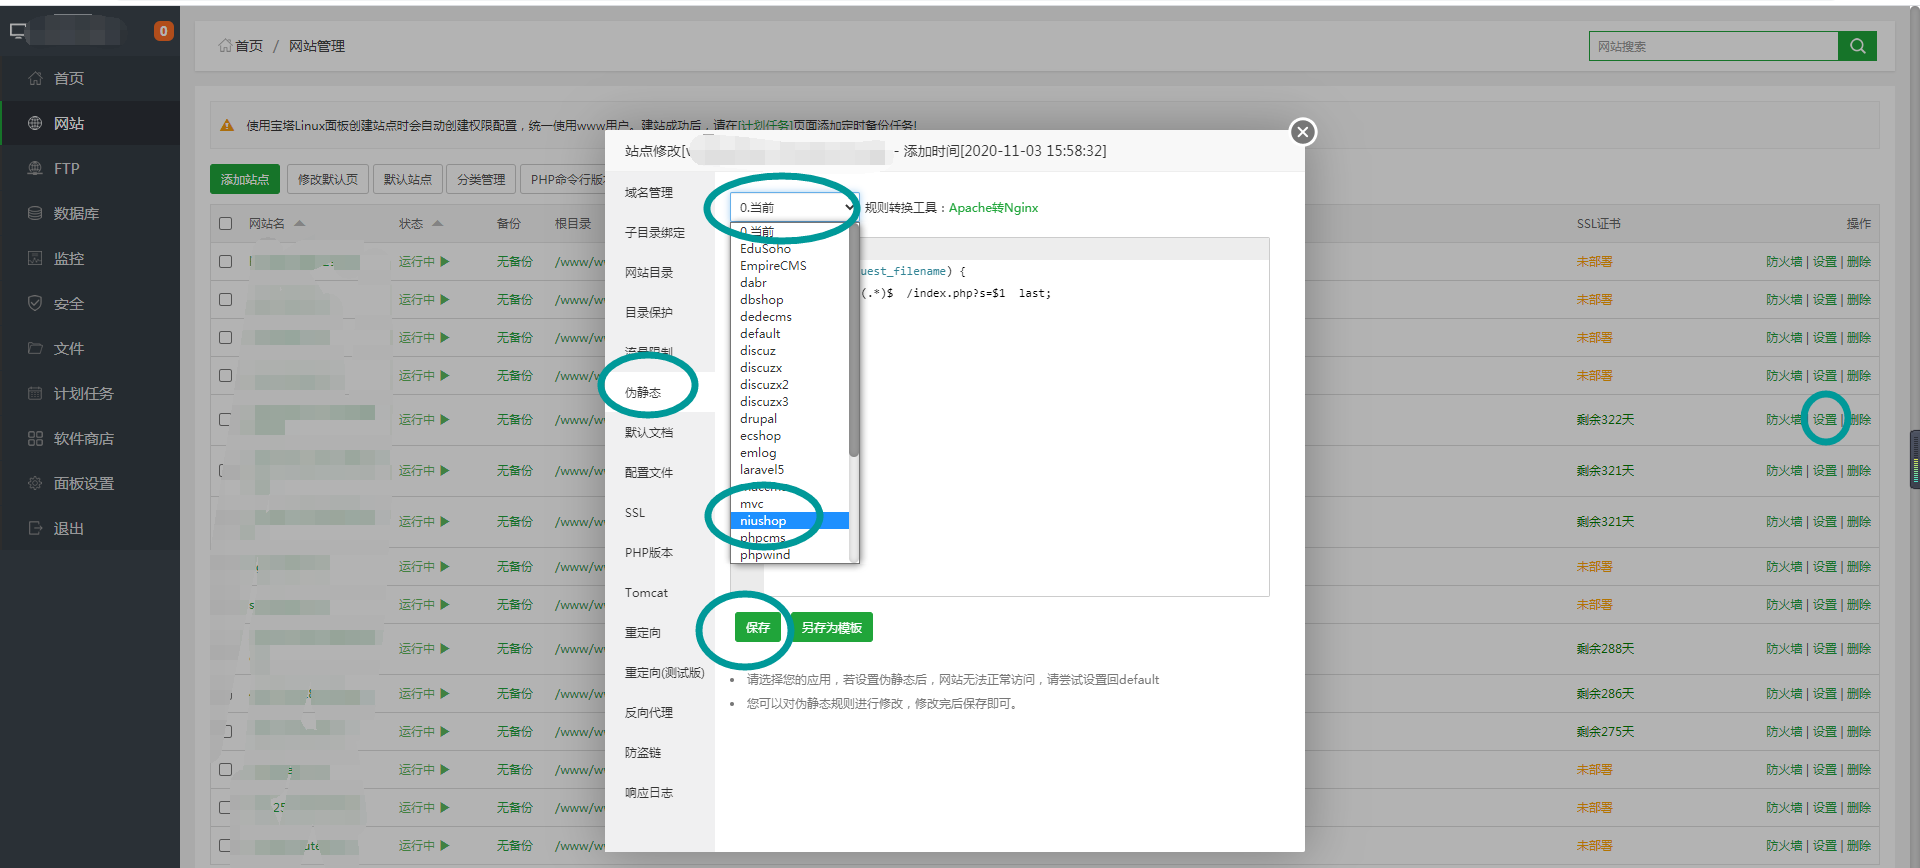
Task: Click the 安全 shield icon
Action: tap(35, 303)
